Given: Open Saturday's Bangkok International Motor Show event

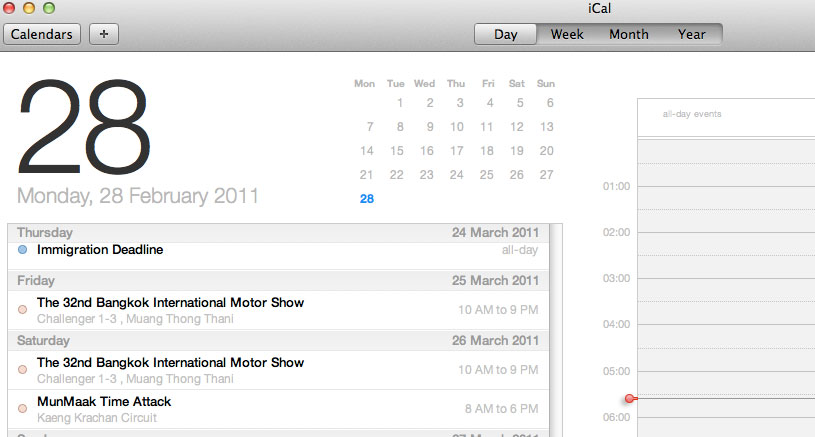Looking at the screenshot, I should 170,363.
